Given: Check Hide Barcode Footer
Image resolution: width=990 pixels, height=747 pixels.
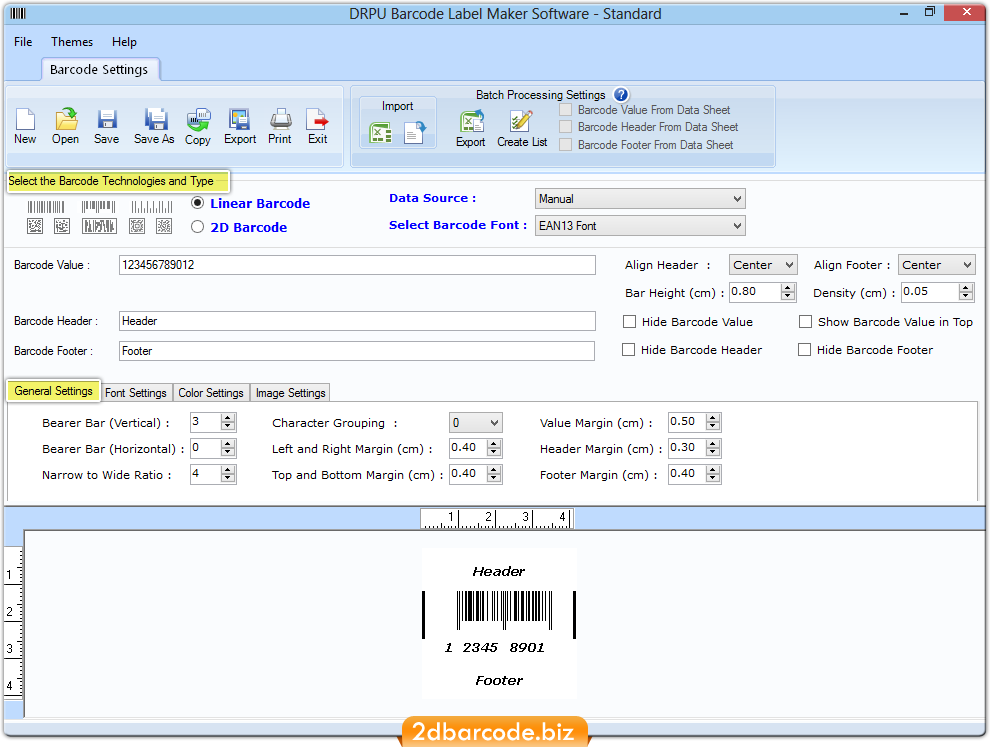Looking at the screenshot, I should coord(804,349).
